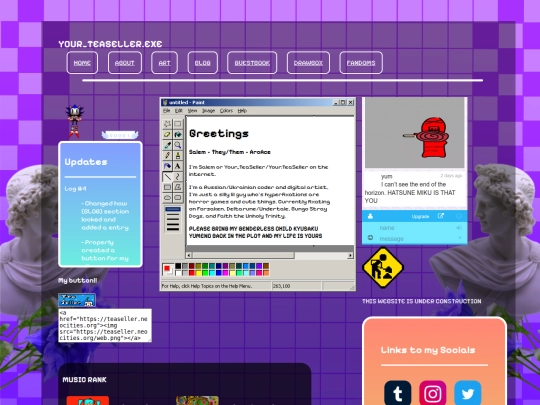Select the Rectangle shape tool in Paint
The image size is (540, 405).
click(x=167, y=187)
